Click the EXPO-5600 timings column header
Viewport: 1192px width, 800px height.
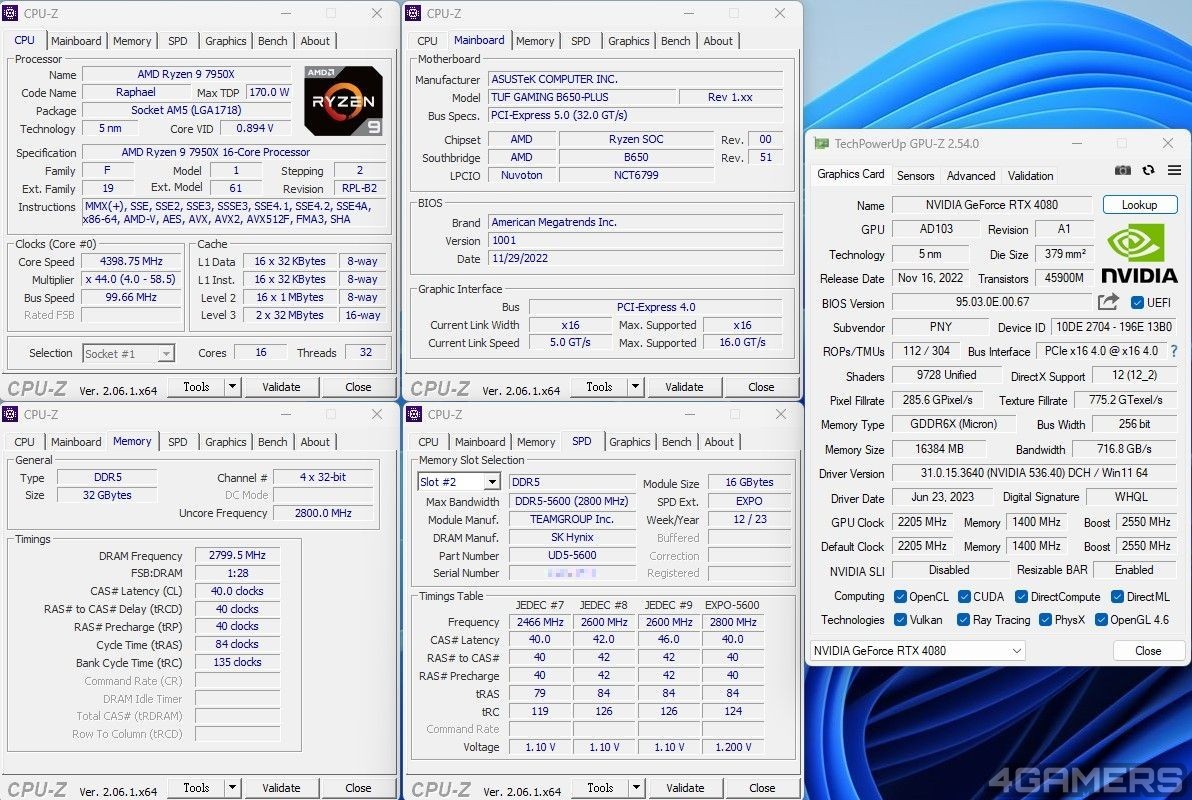click(x=732, y=605)
